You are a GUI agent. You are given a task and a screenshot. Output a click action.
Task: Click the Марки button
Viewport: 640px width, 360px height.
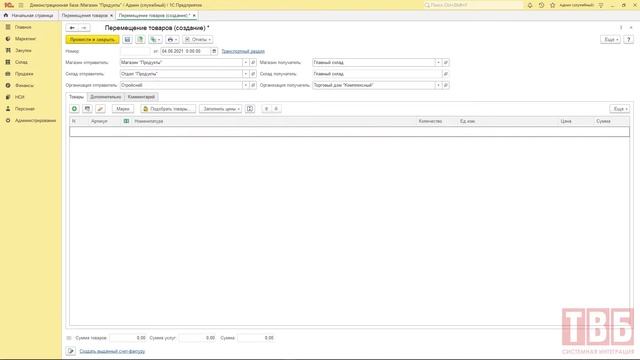point(123,109)
